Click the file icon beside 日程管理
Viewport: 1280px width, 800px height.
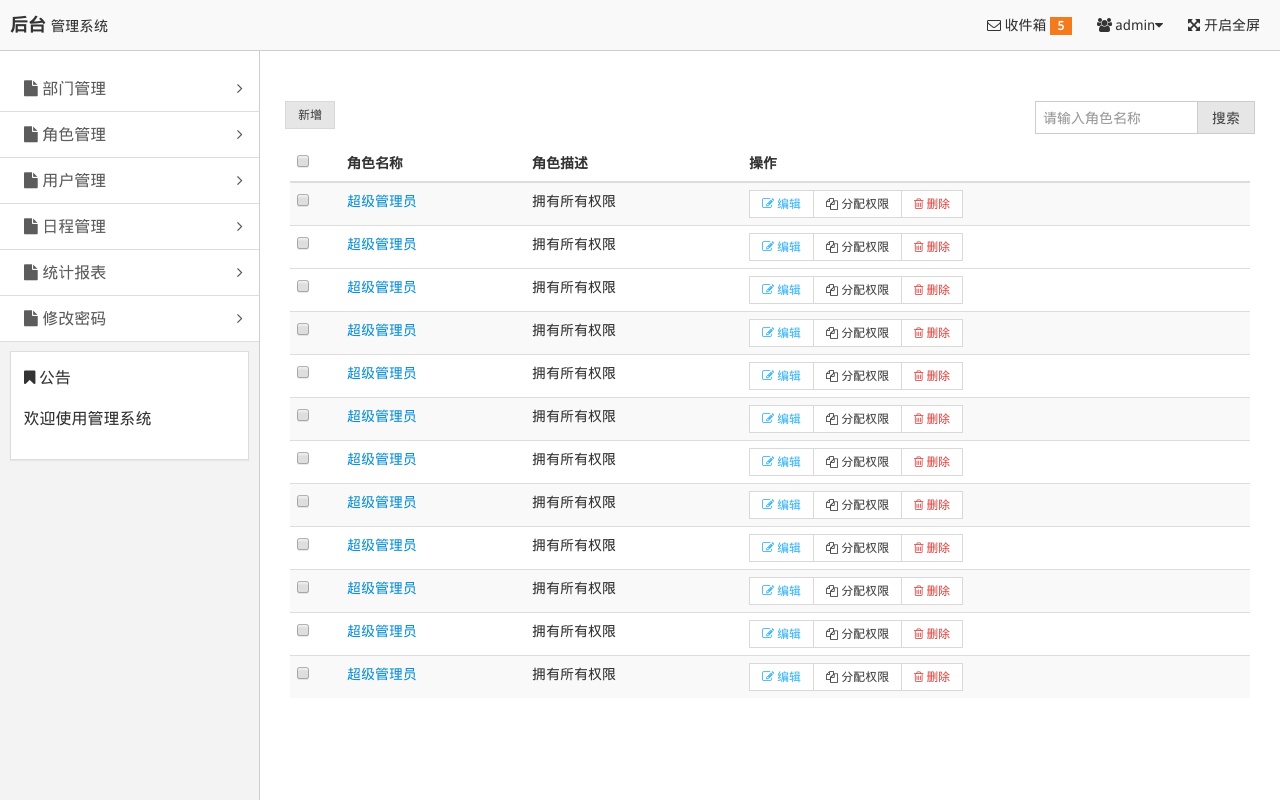tap(31, 226)
